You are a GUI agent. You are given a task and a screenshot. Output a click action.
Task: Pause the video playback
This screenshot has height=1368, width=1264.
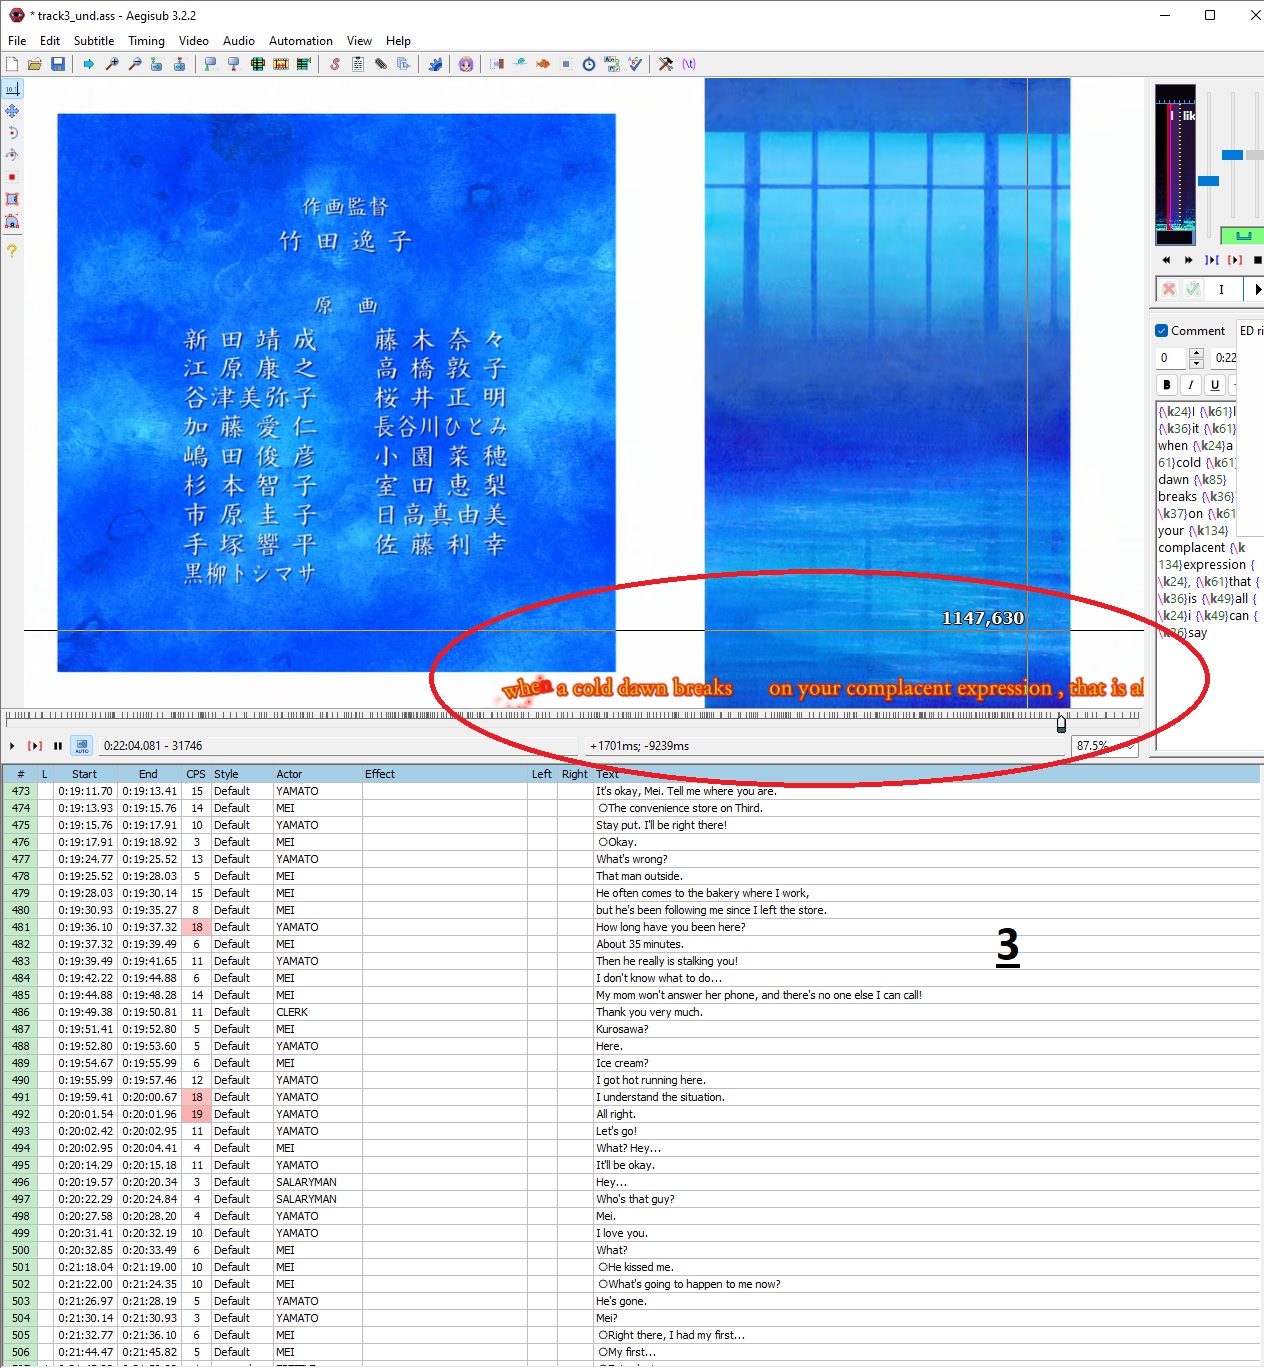[58, 746]
